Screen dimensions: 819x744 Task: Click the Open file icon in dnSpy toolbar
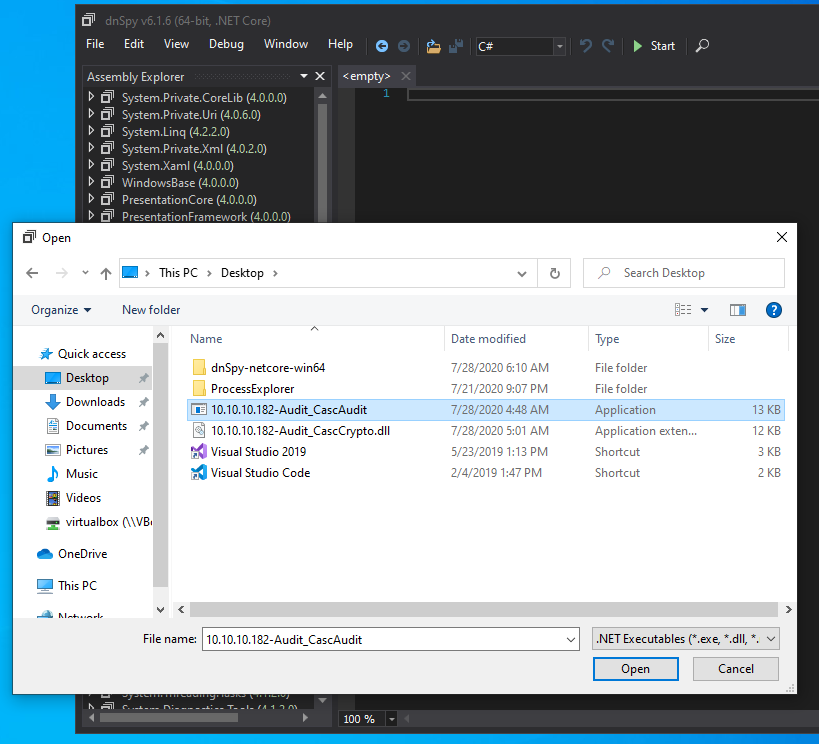pyautogui.click(x=433, y=46)
